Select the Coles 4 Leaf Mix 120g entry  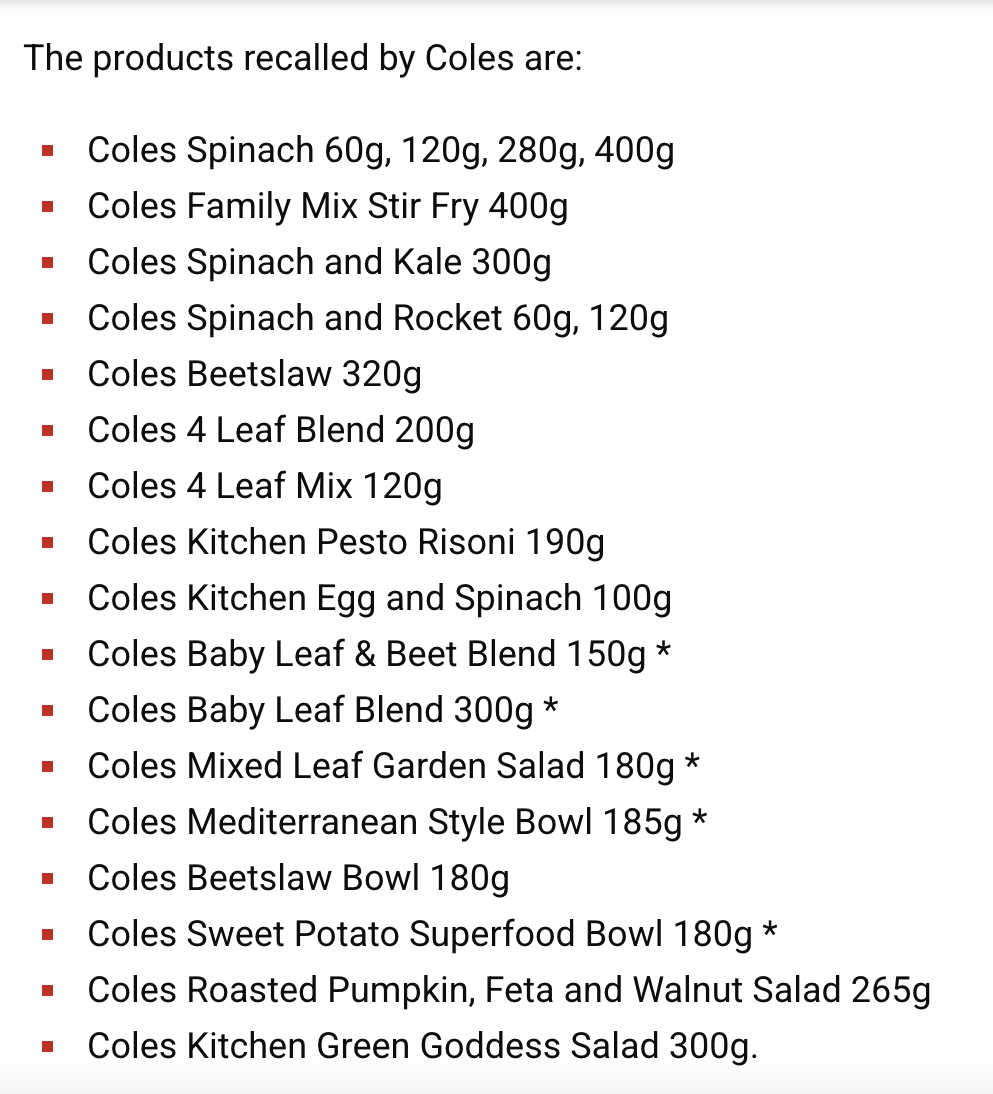click(264, 486)
